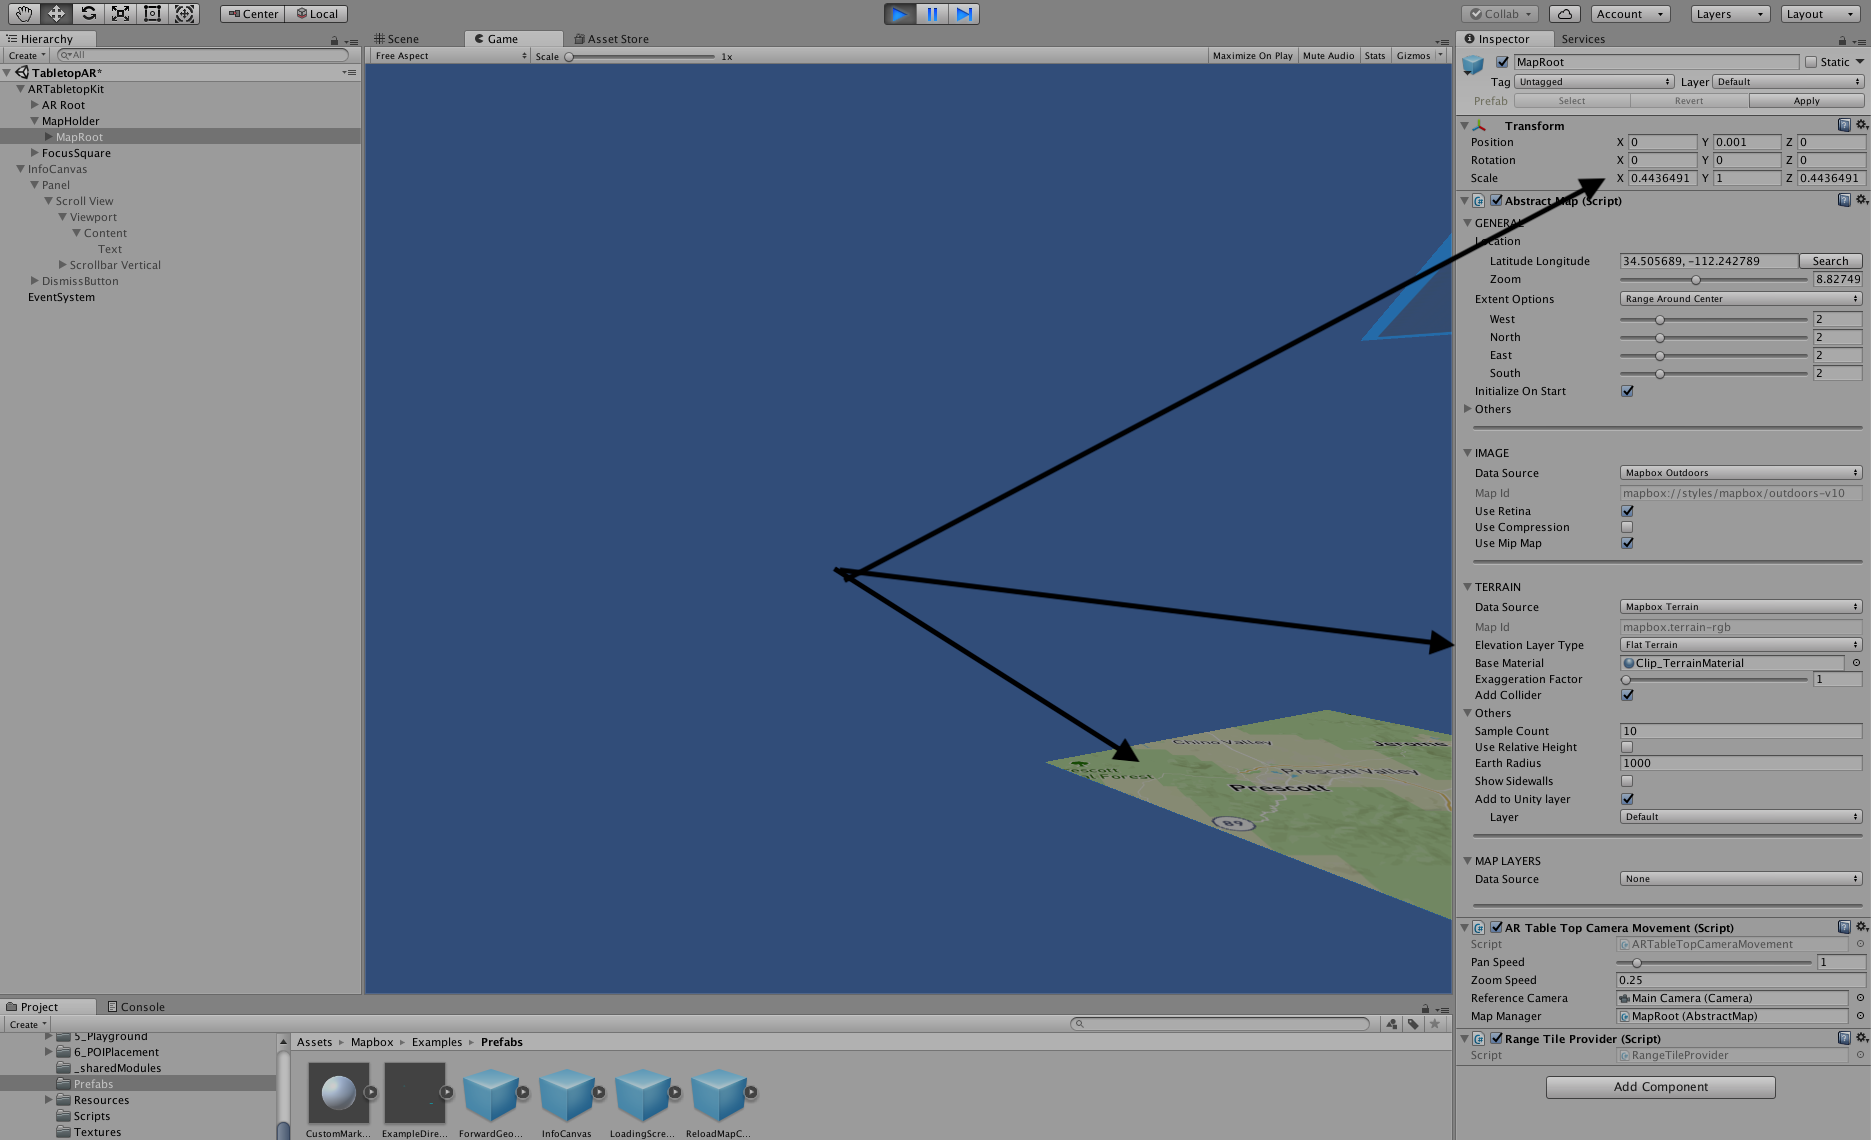Select the Move tool
1871x1140 pixels.
(56, 13)
